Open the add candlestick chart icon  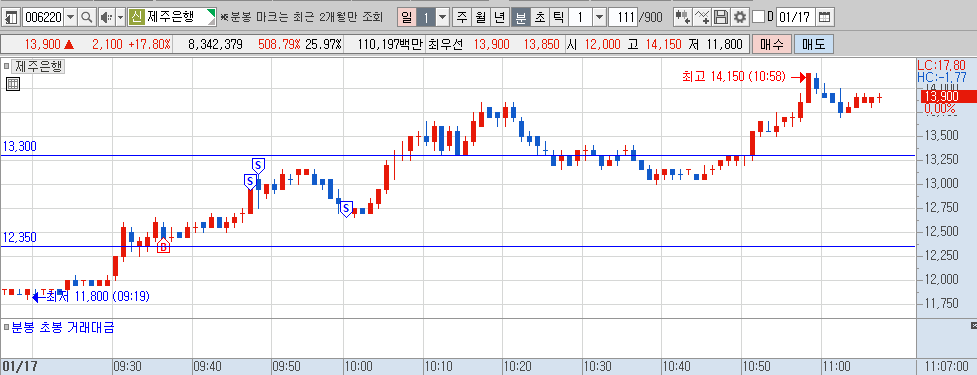coord(683,17)
